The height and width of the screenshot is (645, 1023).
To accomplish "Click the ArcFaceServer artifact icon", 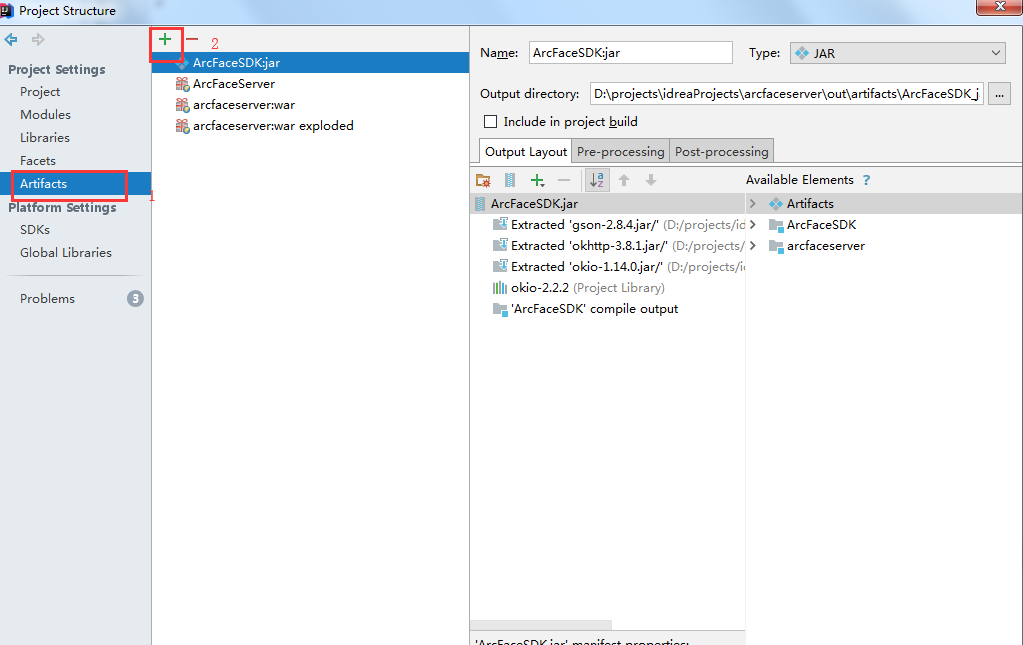I will [x=182, y=84].
